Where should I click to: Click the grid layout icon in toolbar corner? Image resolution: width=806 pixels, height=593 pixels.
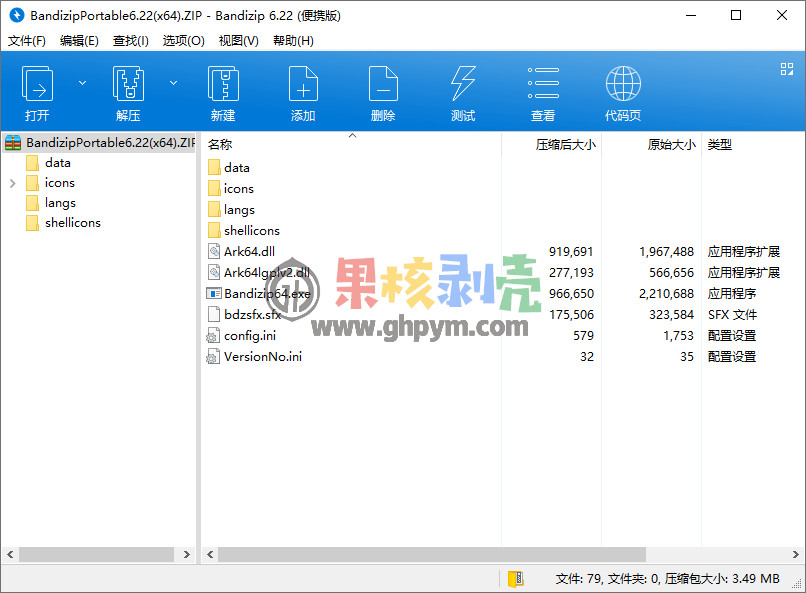pos(786,69)
